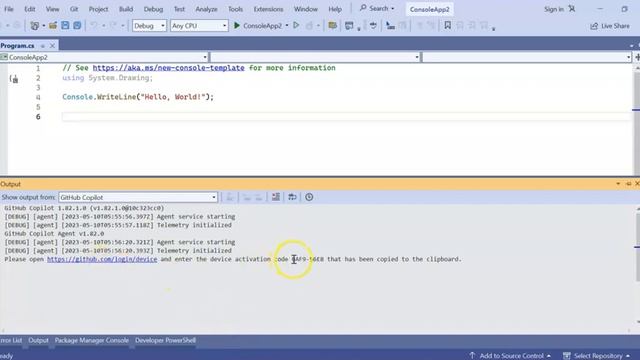Open the Extensions menu
Viewport: 640px width, 360px height.
268,9
